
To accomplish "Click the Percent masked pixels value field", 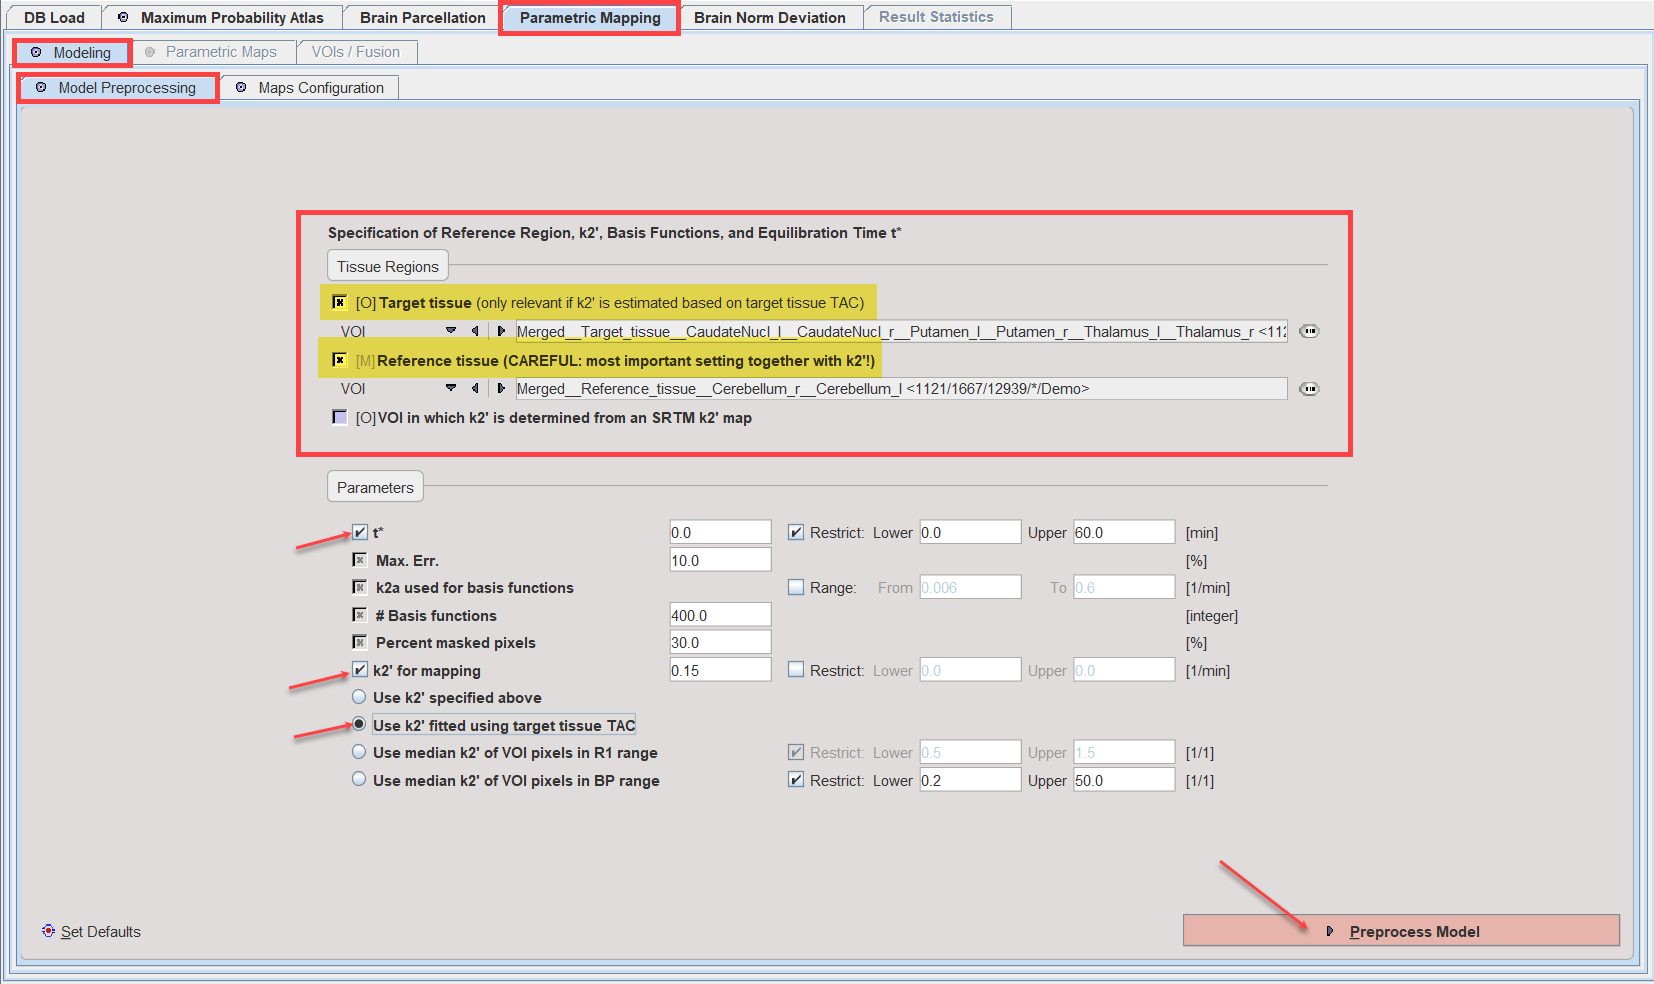I will (720, 642).
